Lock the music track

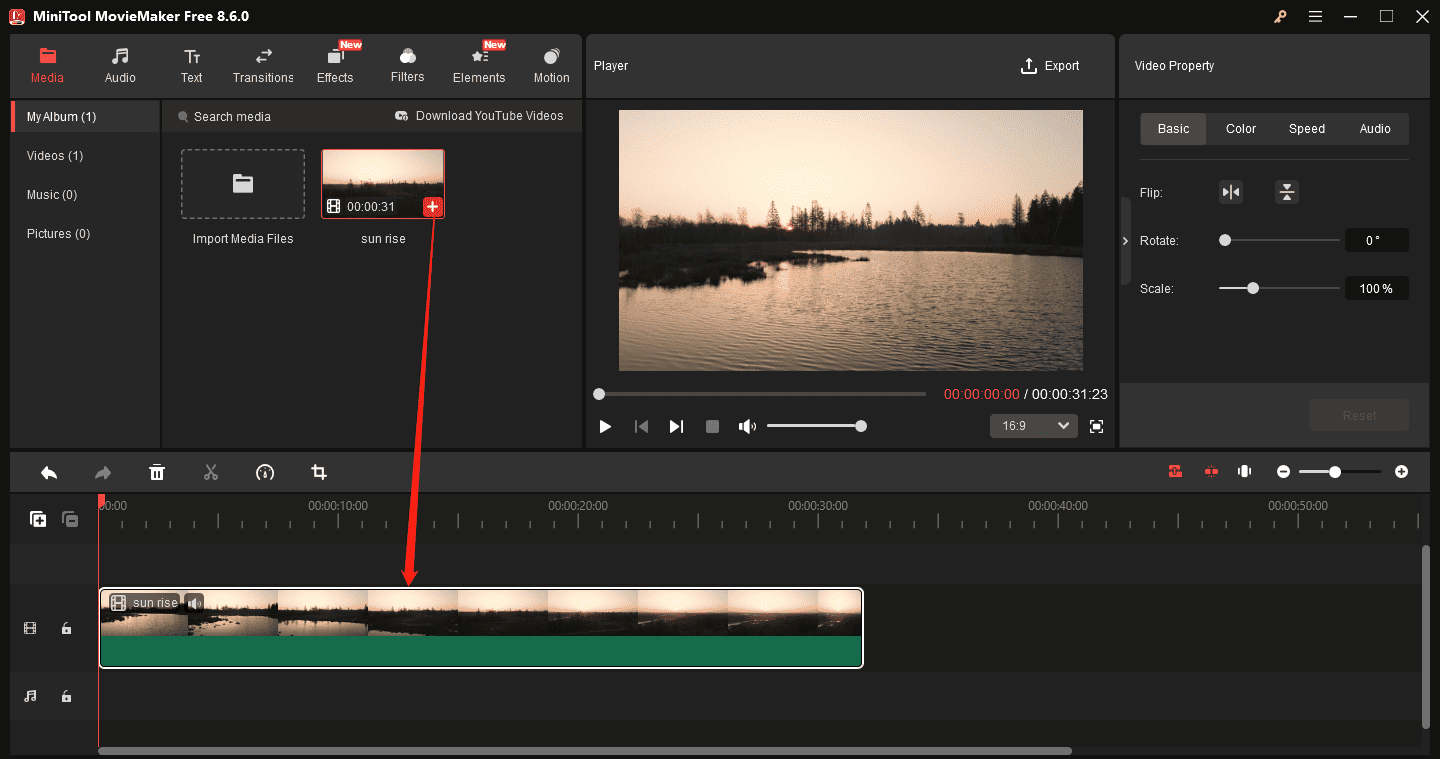[x=66, y=696]
